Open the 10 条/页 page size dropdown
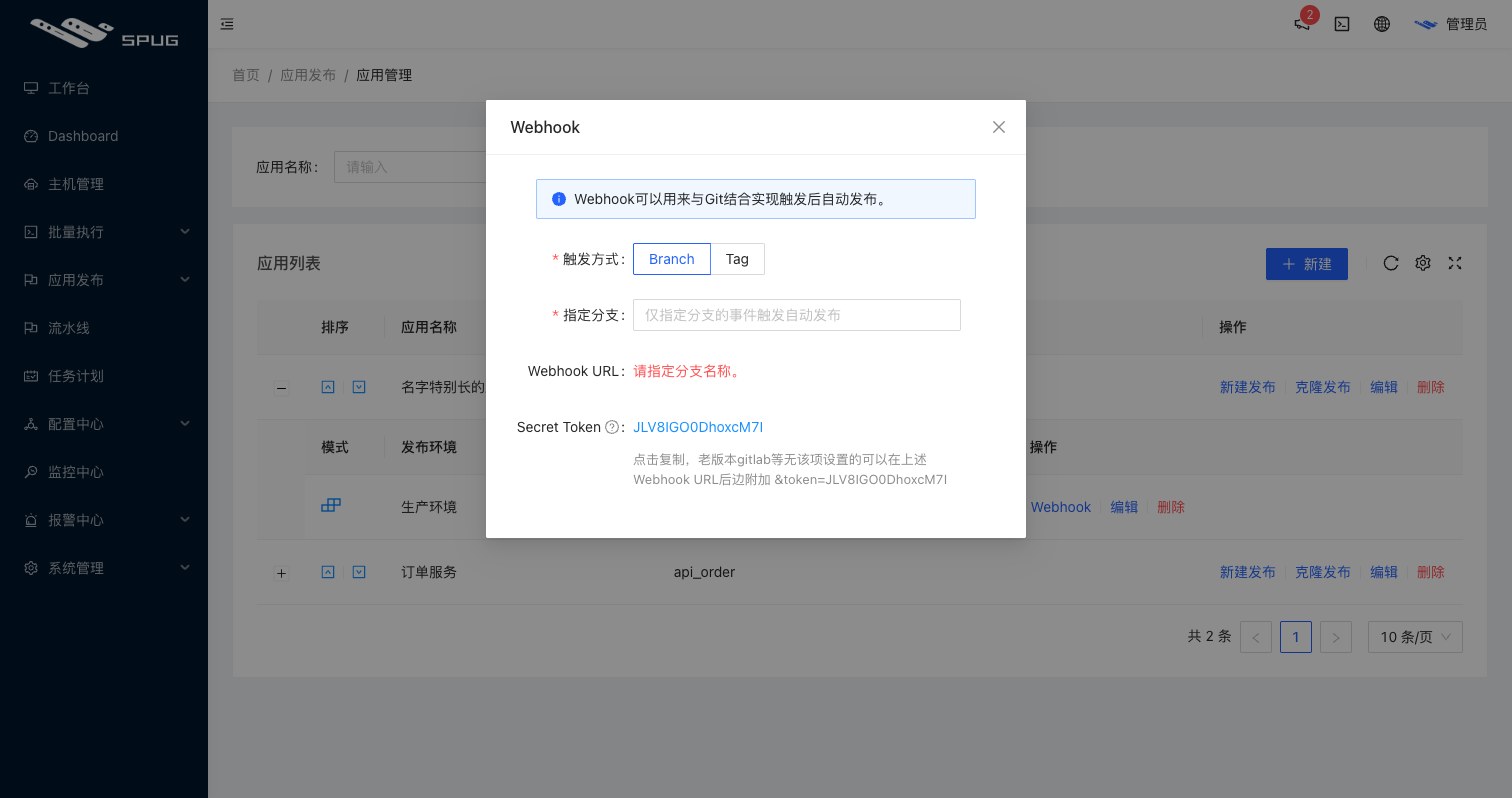The image size is (1512, 798). click(1415, 637)
